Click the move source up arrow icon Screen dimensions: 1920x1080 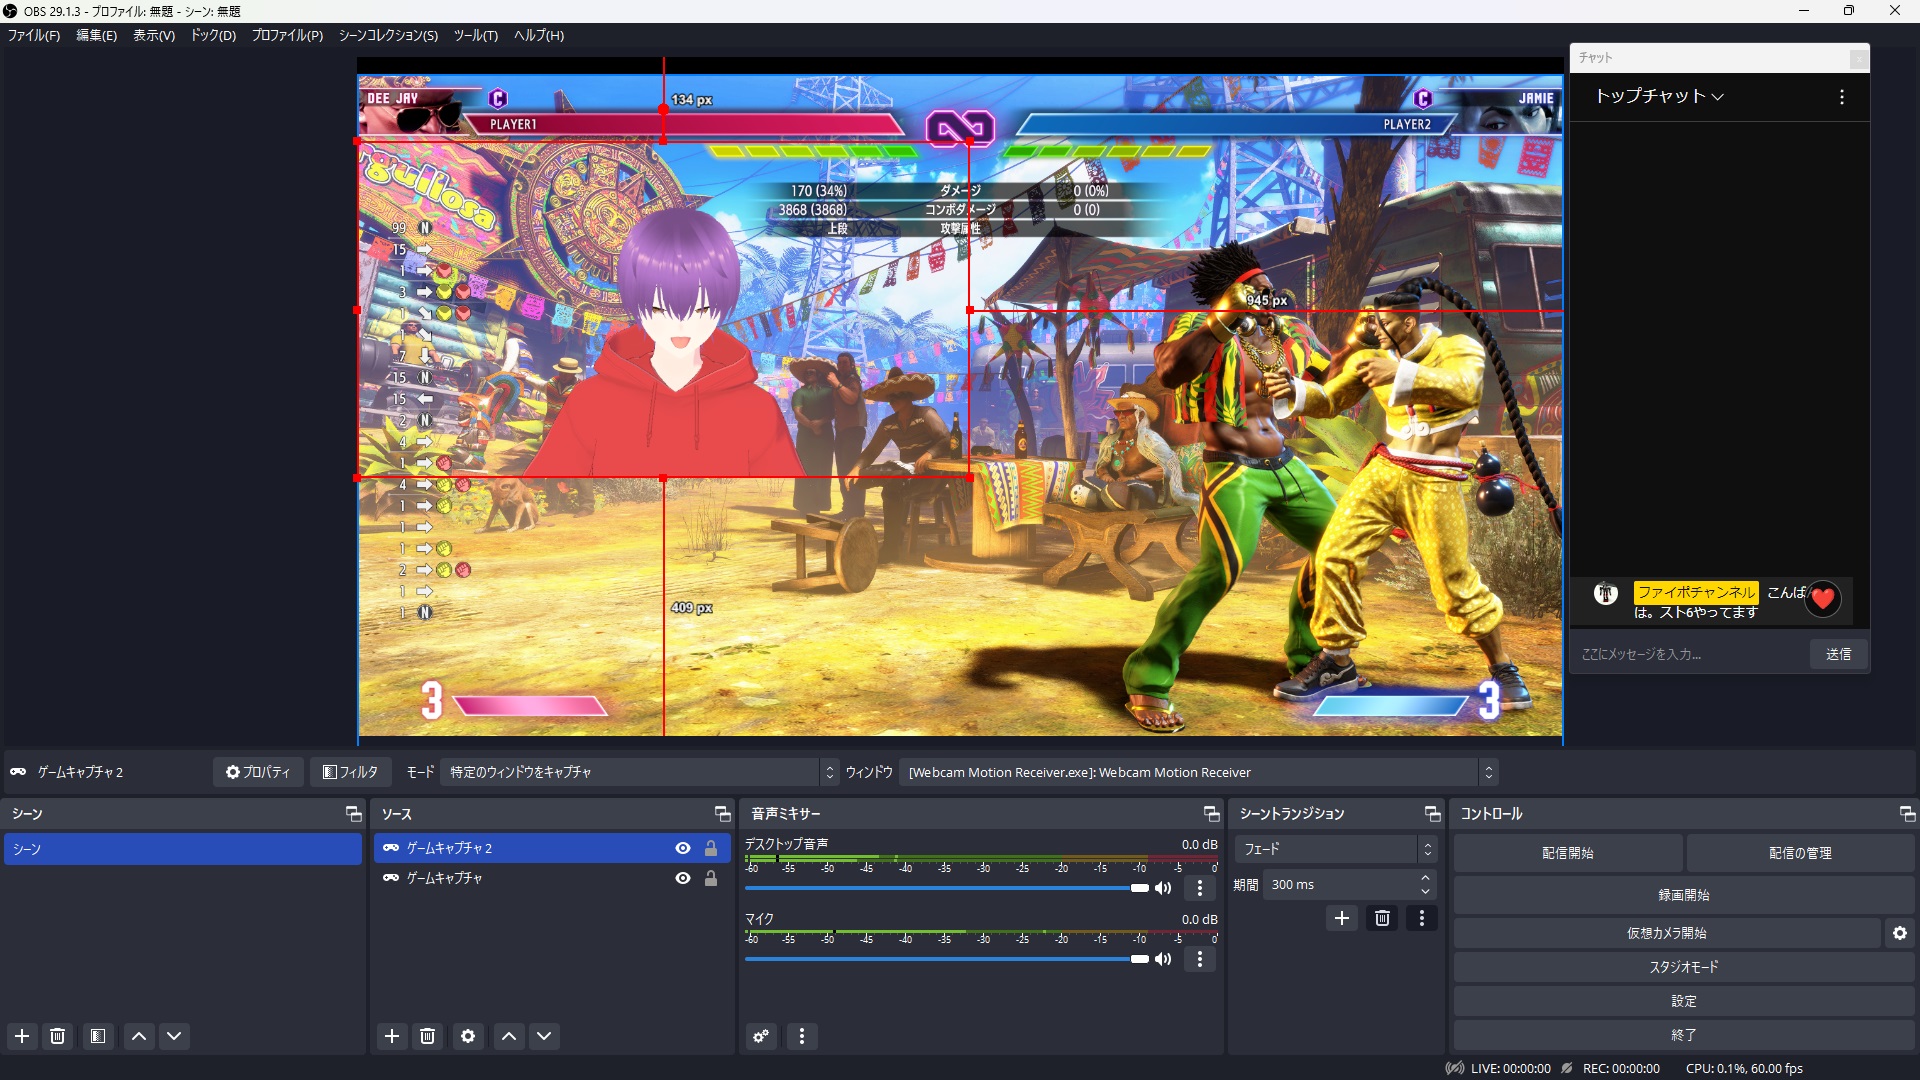[508, 1037]
